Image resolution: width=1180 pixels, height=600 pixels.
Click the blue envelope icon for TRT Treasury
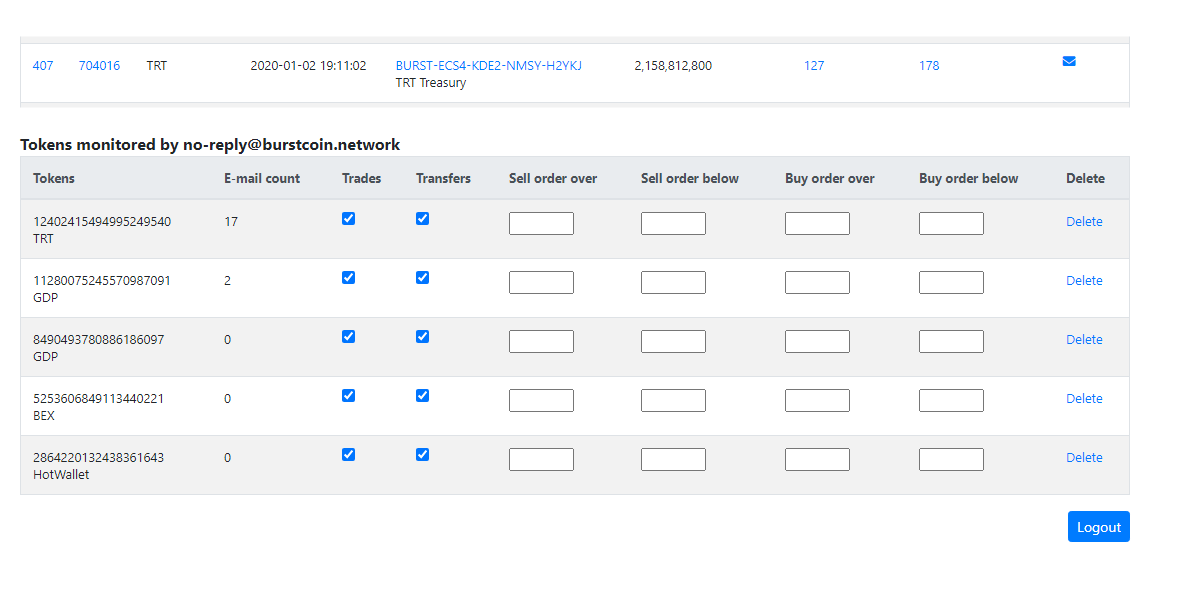point(1069,60)
